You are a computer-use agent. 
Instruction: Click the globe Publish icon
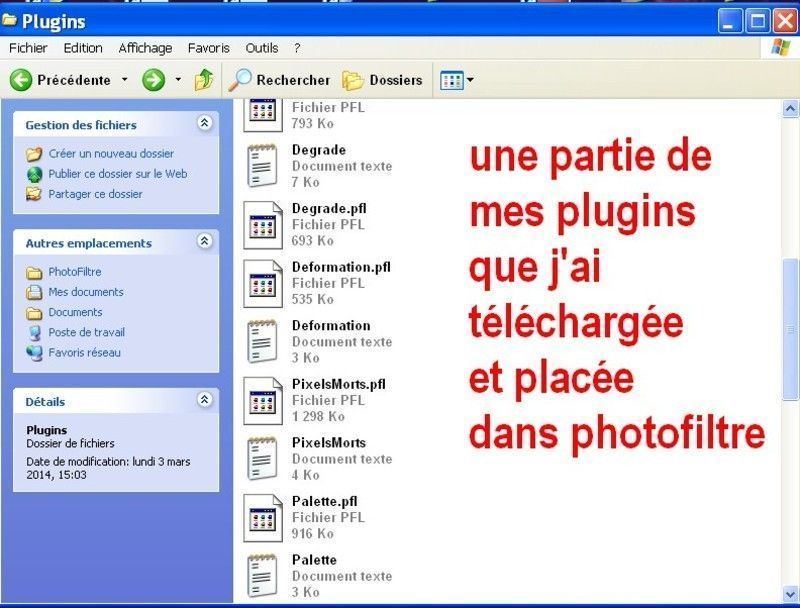point(34,174)
